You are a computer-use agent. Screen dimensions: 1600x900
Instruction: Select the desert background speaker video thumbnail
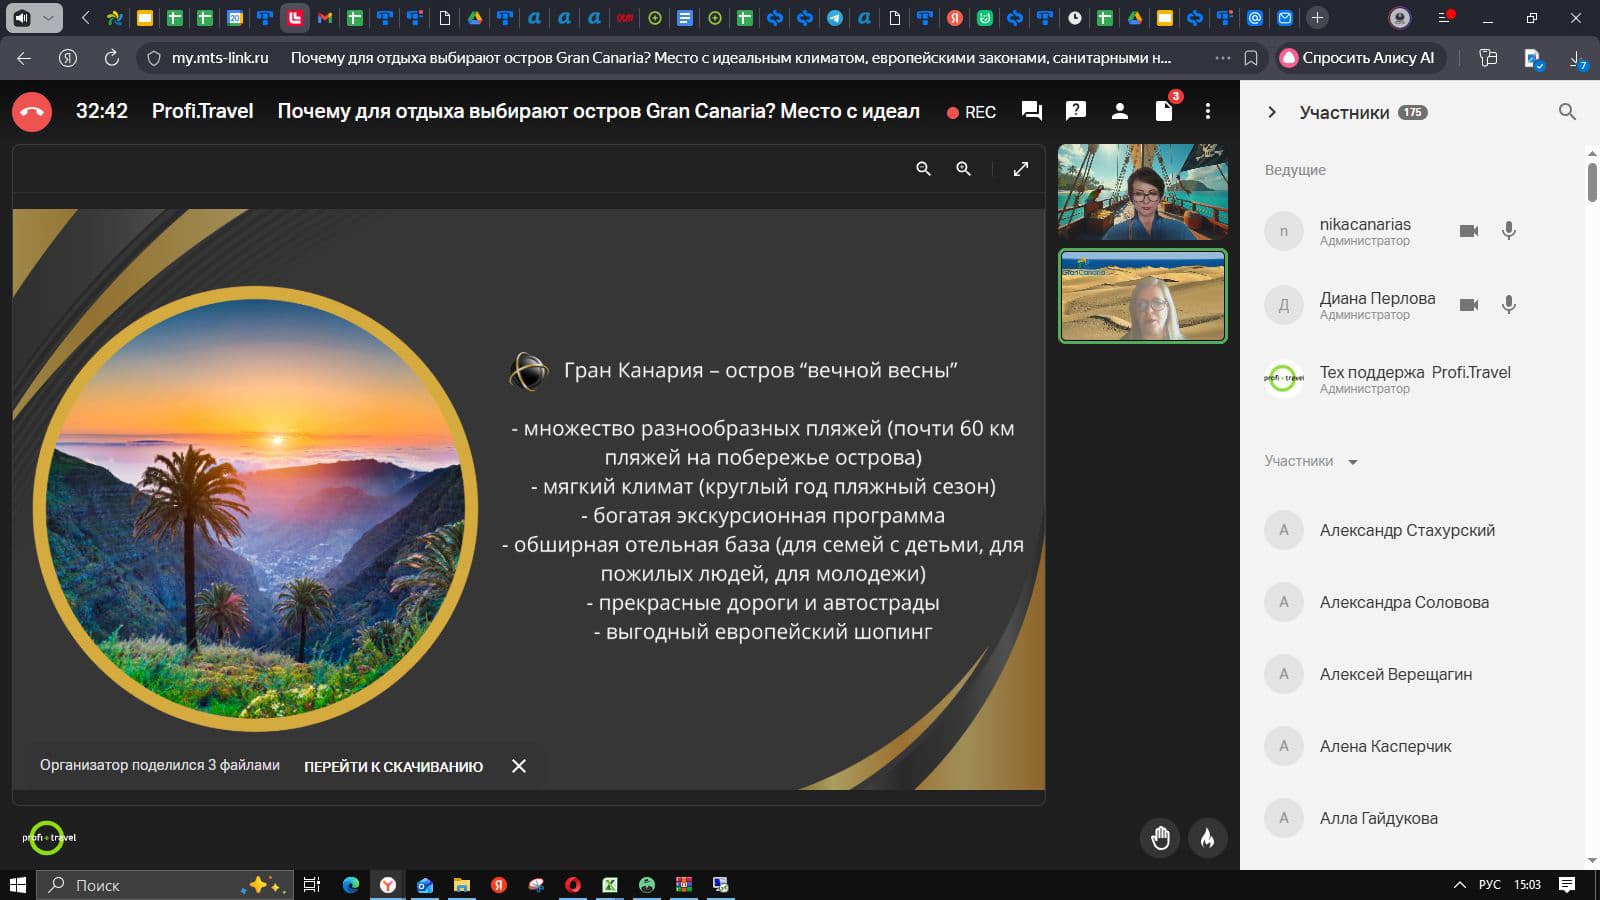[x=1142, y=296]
